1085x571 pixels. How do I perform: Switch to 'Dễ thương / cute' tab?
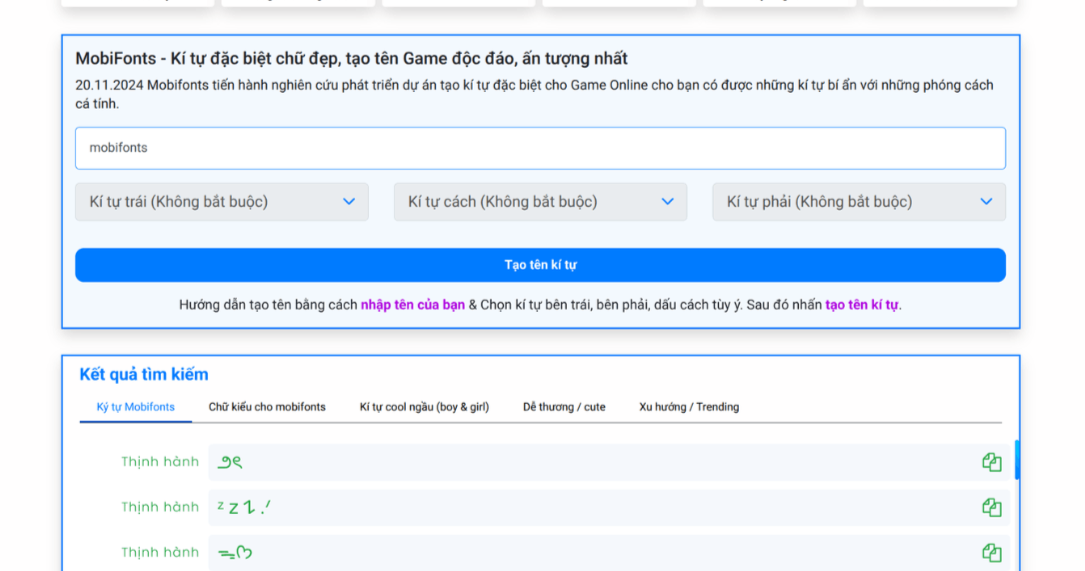pyautogui.click(x=564, y=407)
